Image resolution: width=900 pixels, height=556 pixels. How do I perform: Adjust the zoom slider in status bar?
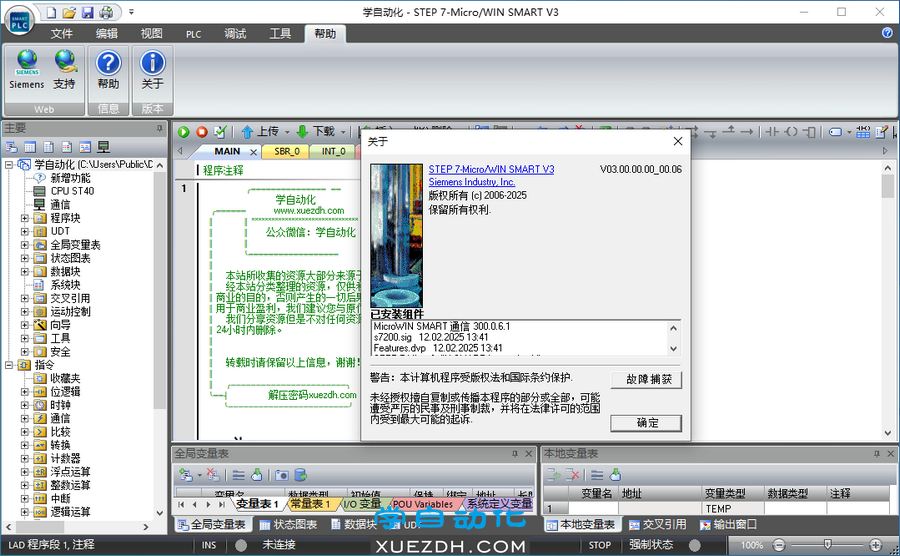click(827, 544)
